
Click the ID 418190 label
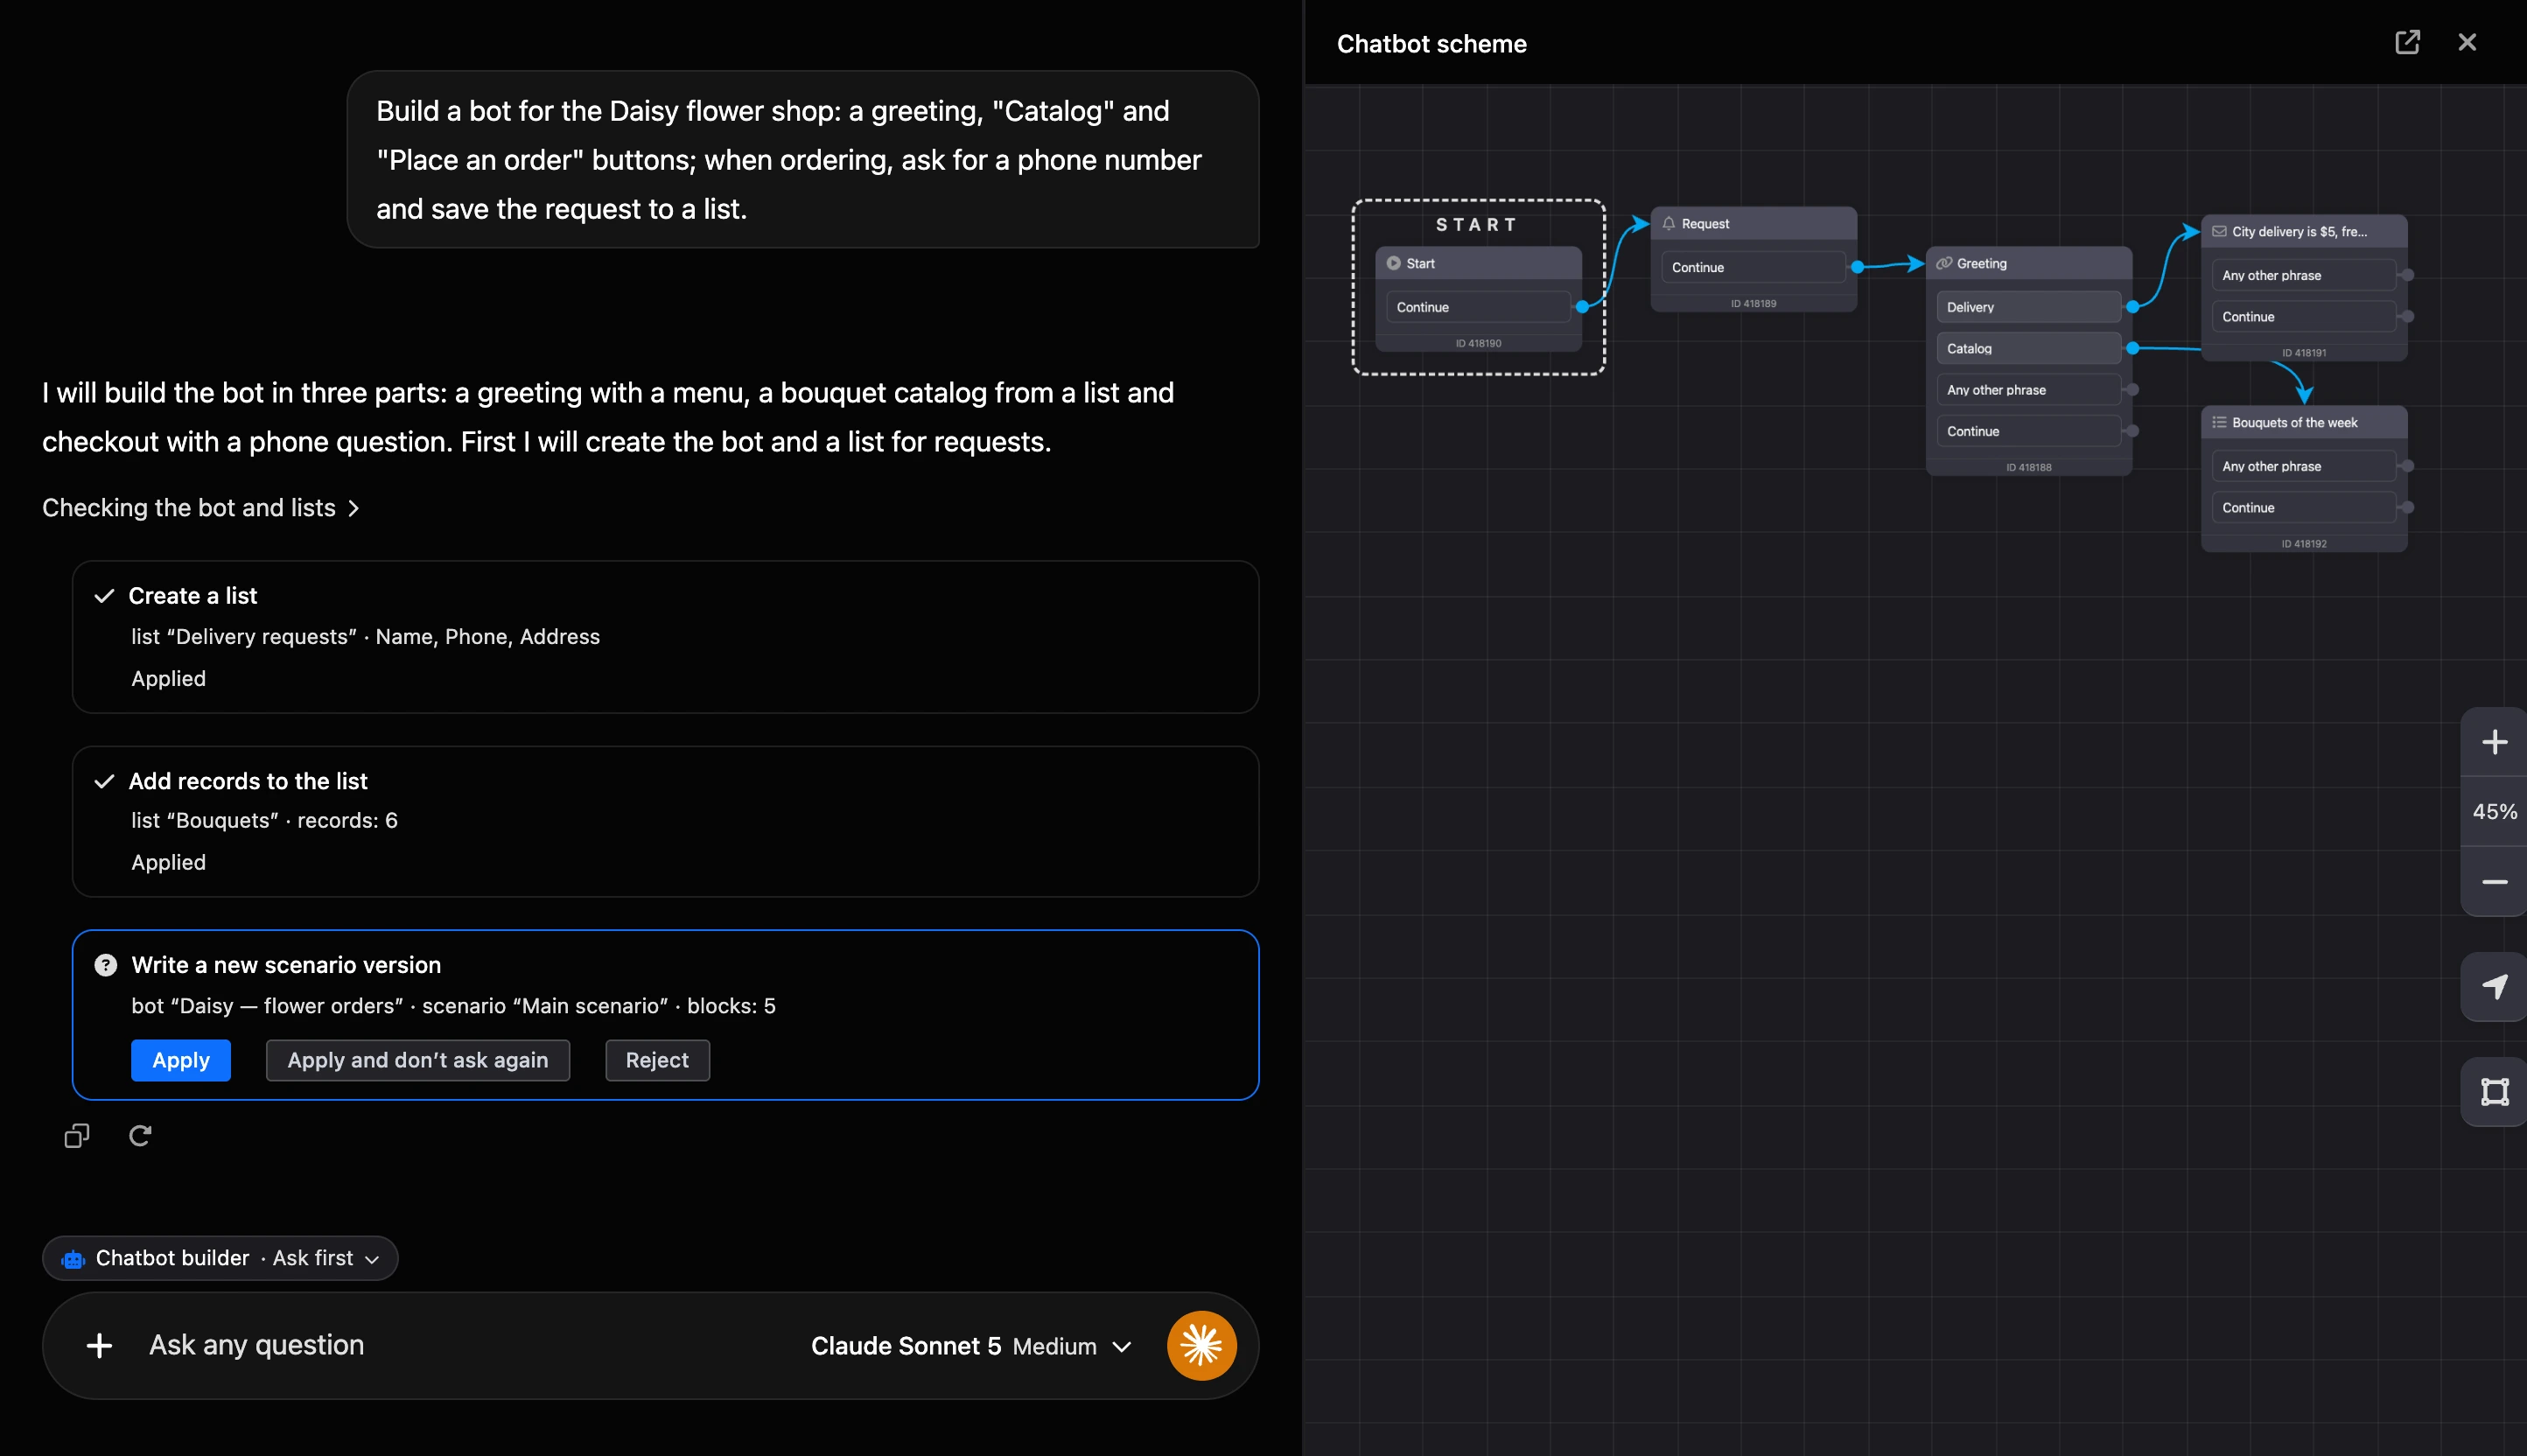[1478, 343]
